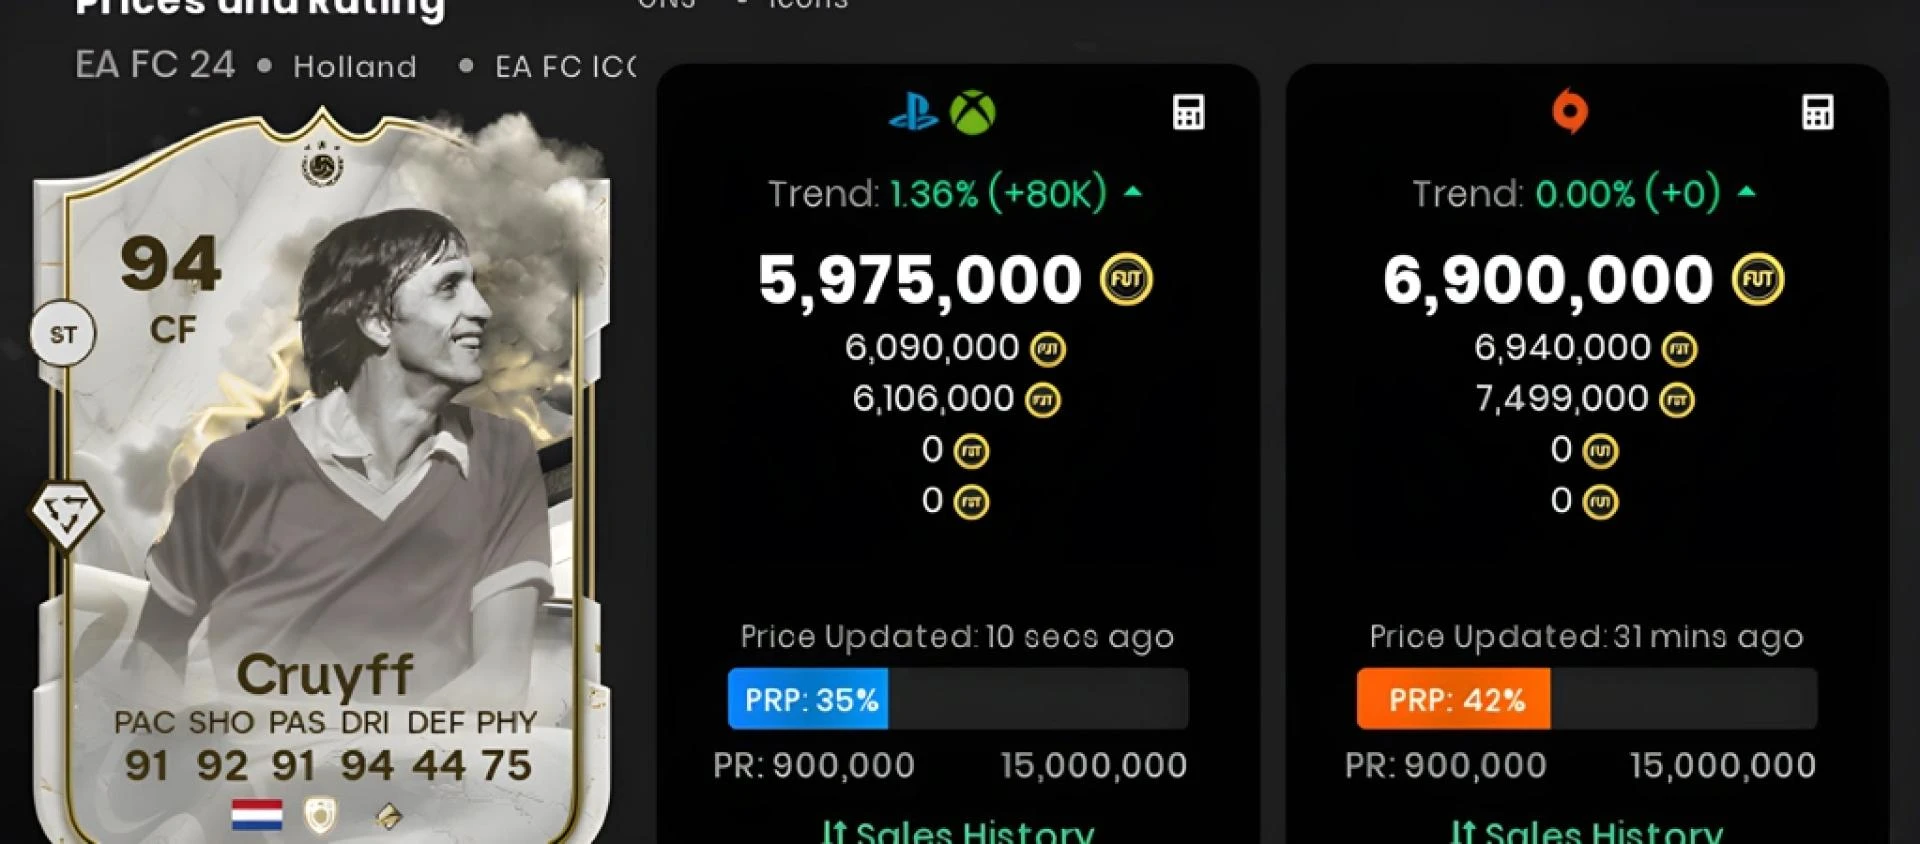The height and width of the screenshot is (844, 1920).
Task: Click the Holland nation link
Action: 354,67
